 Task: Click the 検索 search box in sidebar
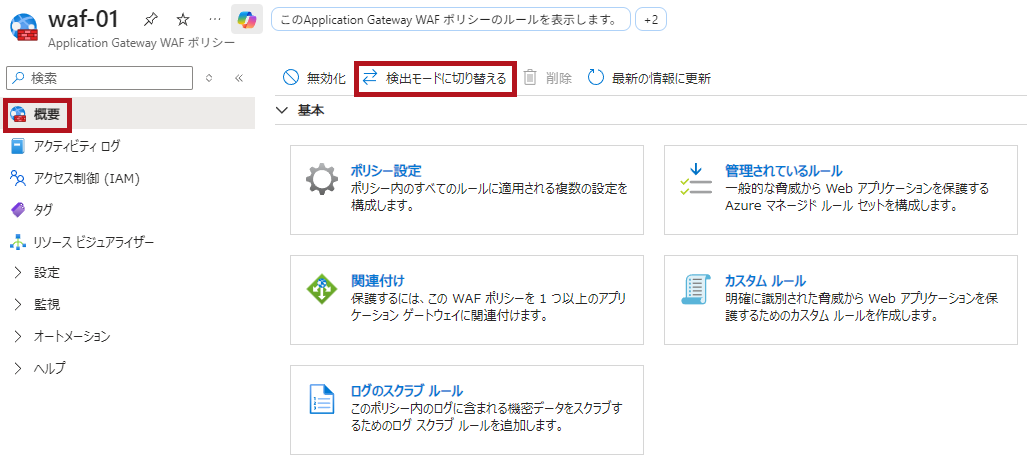click(100, 78)
